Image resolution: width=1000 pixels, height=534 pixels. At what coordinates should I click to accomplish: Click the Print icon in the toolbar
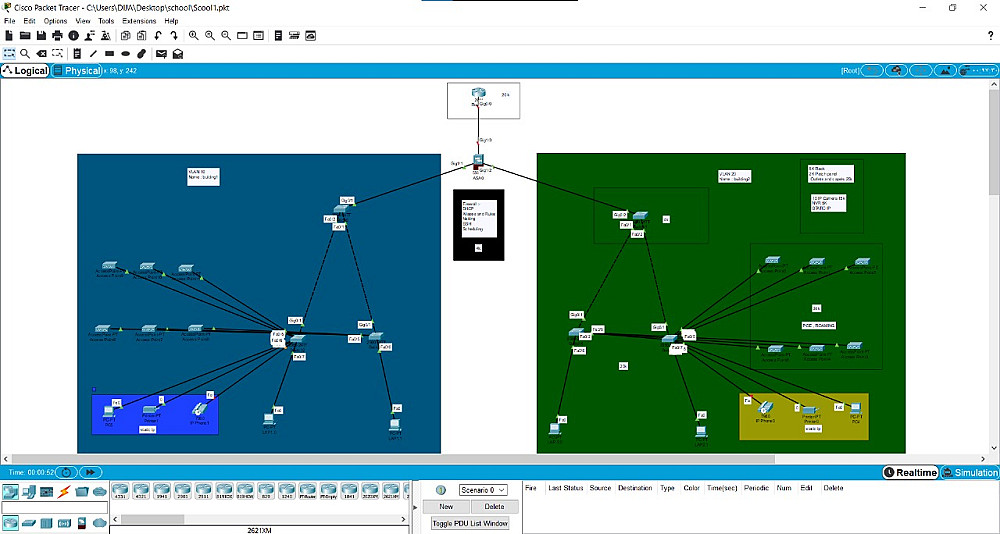pyautogui.click(x=57, y=36)
